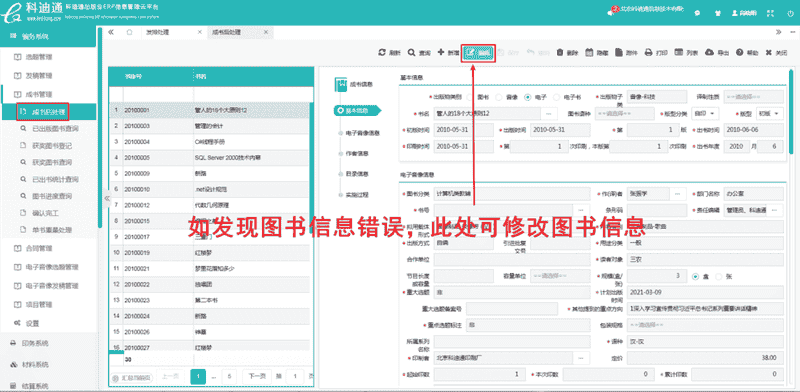This screenshot has width=800, height=392.
Task: Click the home icon in tab bar
Action: (129, 32)
